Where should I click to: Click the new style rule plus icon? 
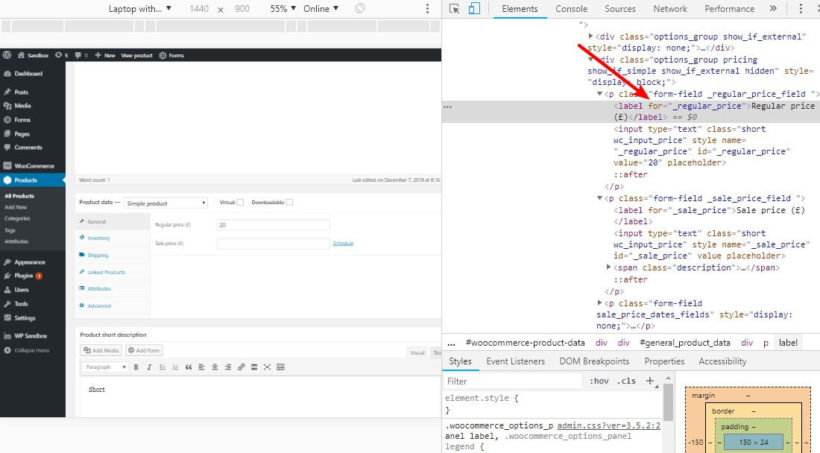650,381
